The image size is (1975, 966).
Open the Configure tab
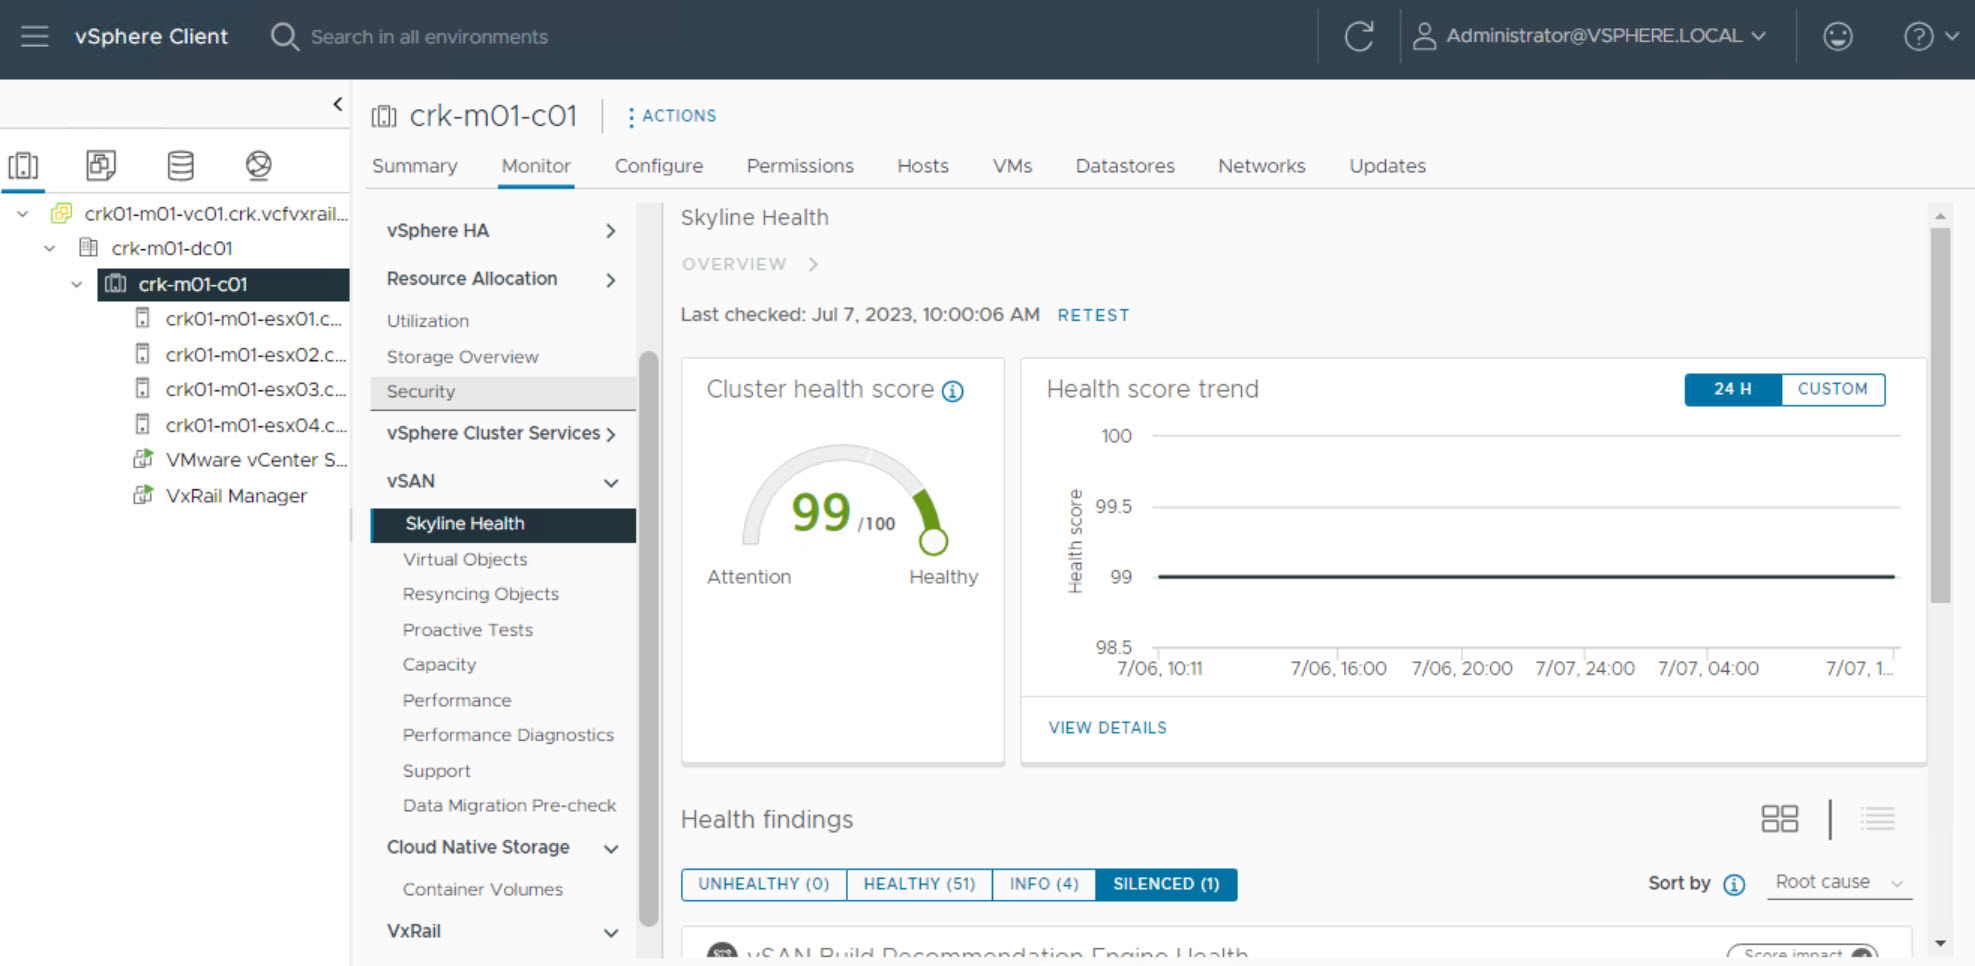658,166
